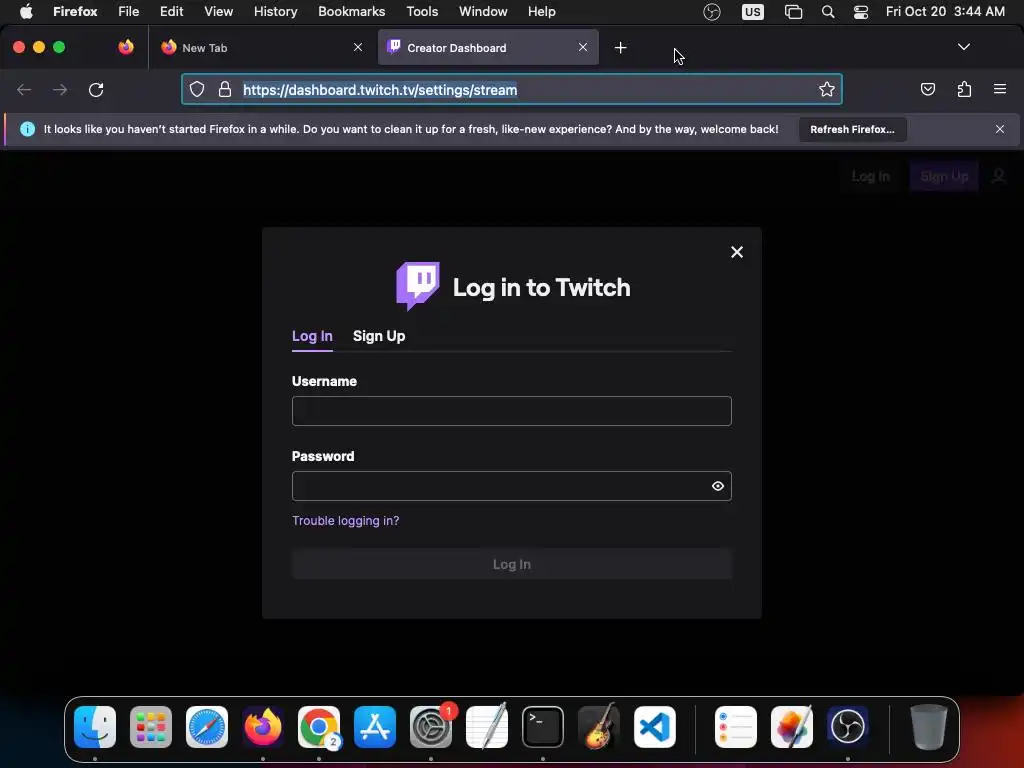Screen dimensions: 1024x768
Task: Open Firefox from the Dock
Action: (x=263, y=727)
